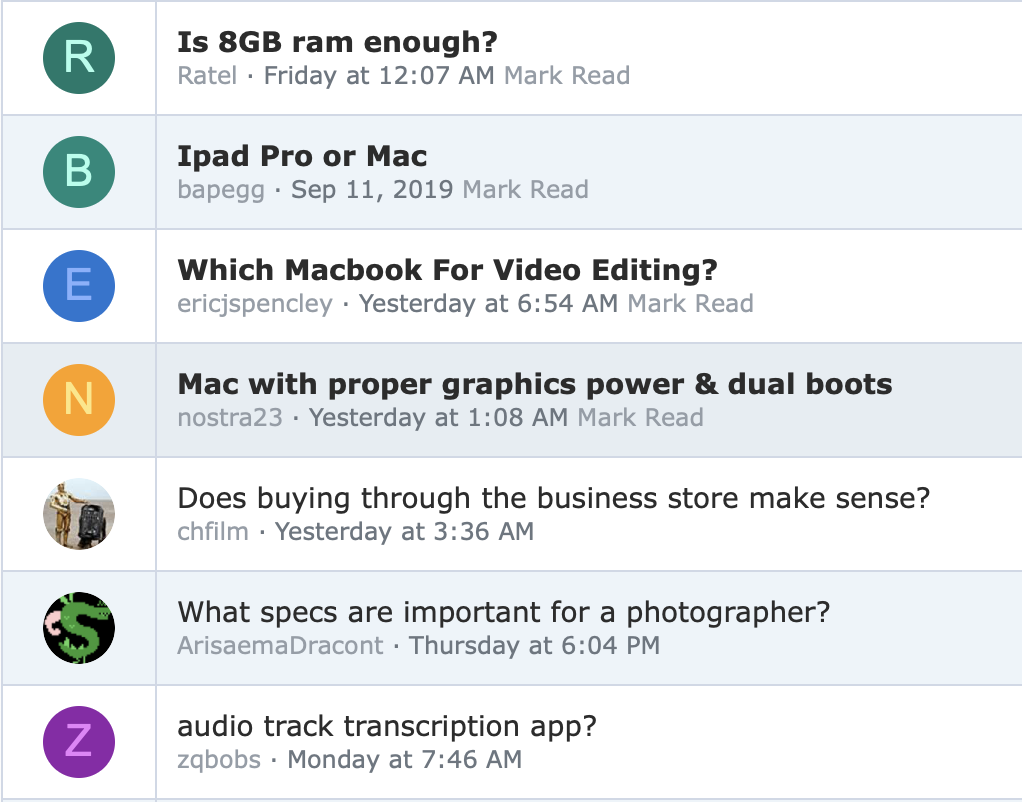This screenshot has width=1022, height=802.
Task: Click the 'Thursday at 6:04 PM' timestamp
Action: [534, 646]
